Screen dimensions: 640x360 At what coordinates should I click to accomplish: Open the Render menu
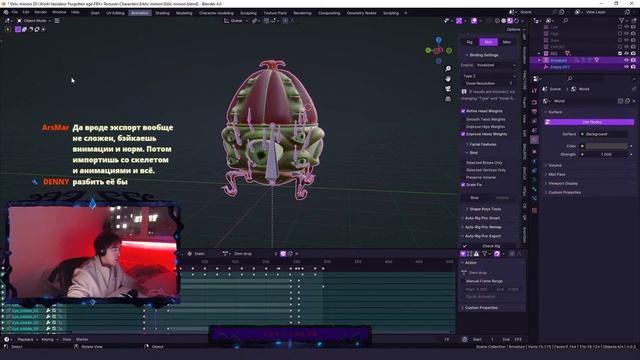[x=40, y=12]
